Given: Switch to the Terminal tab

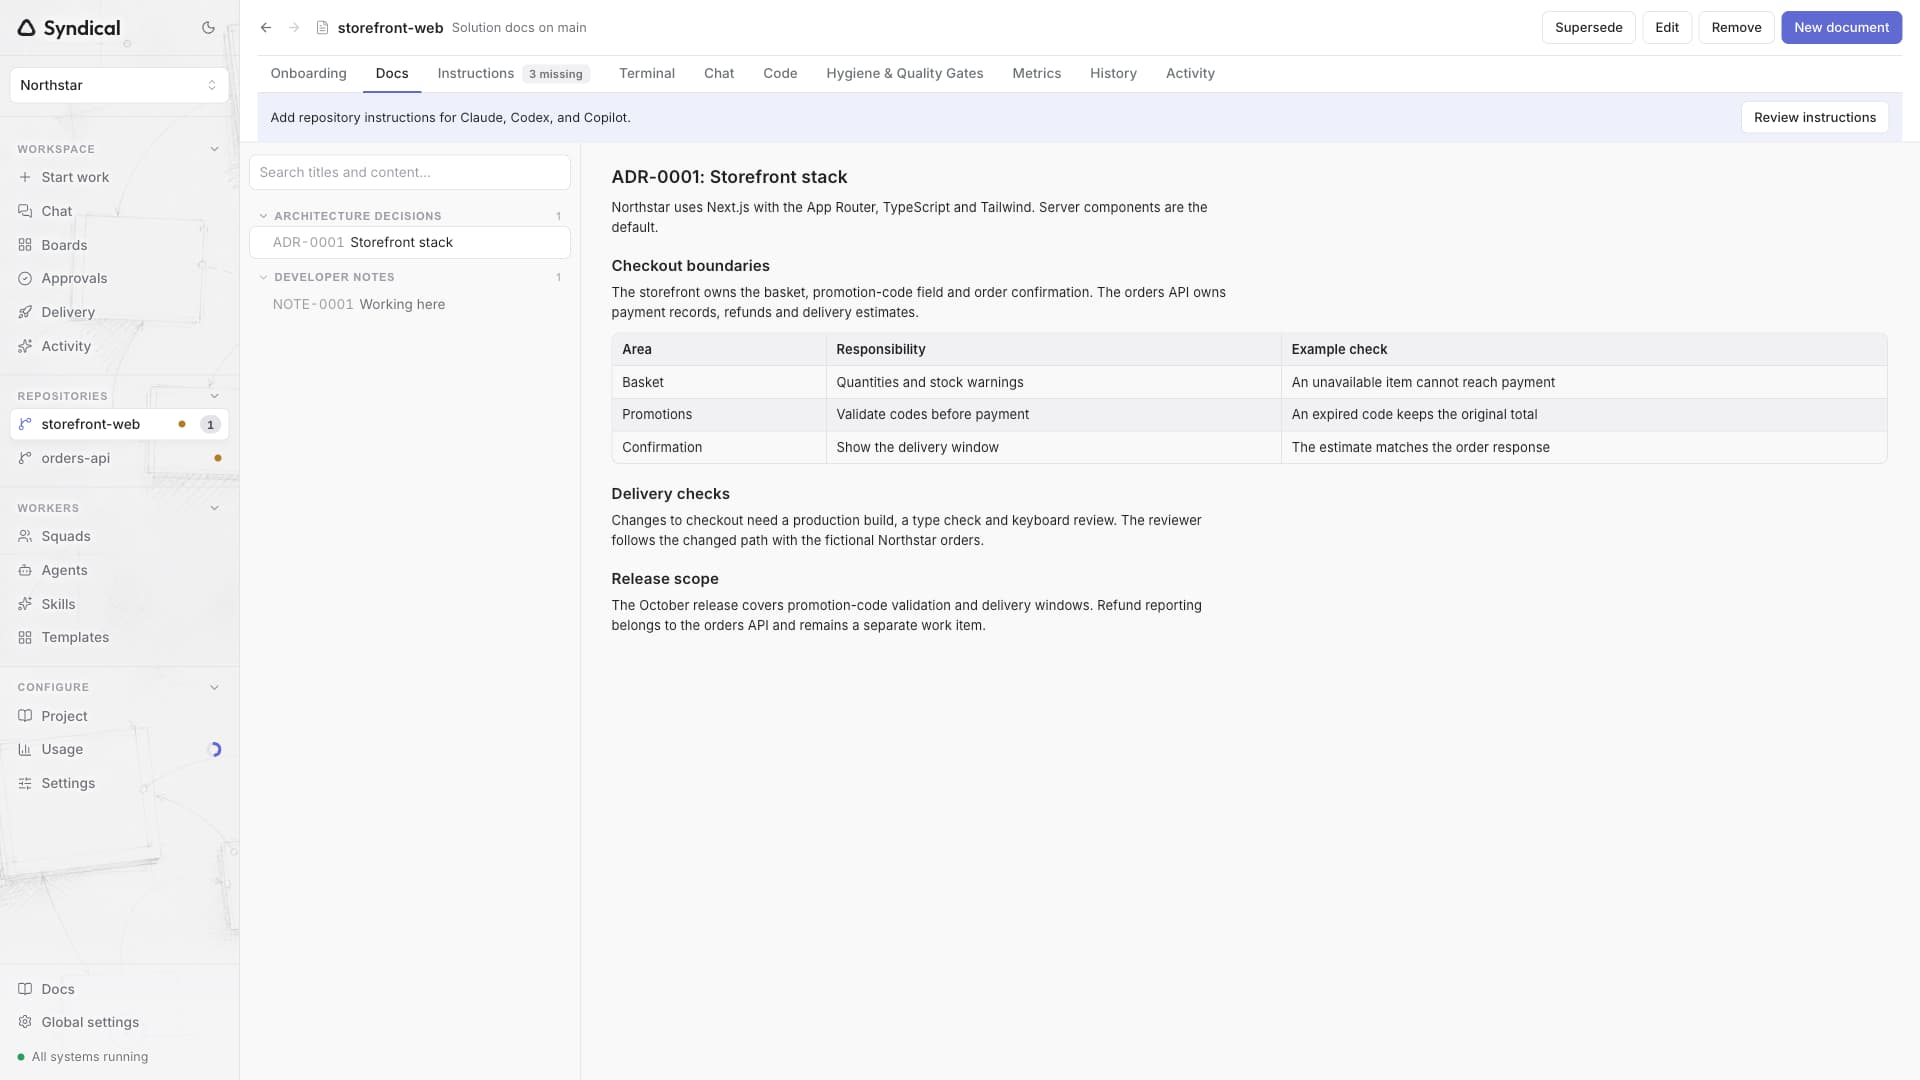Looking at the screenshot, I should point(646,73).
